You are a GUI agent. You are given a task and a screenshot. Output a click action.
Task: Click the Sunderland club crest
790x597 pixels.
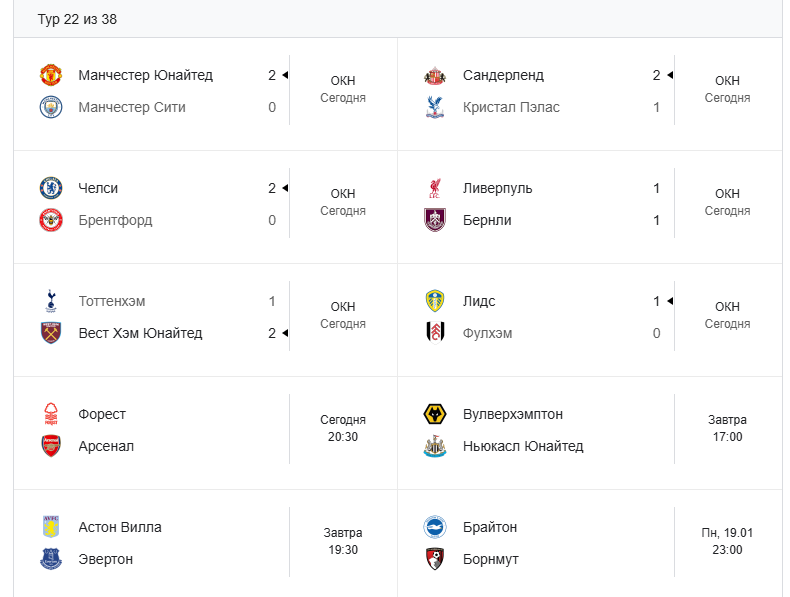coord(435,75)
